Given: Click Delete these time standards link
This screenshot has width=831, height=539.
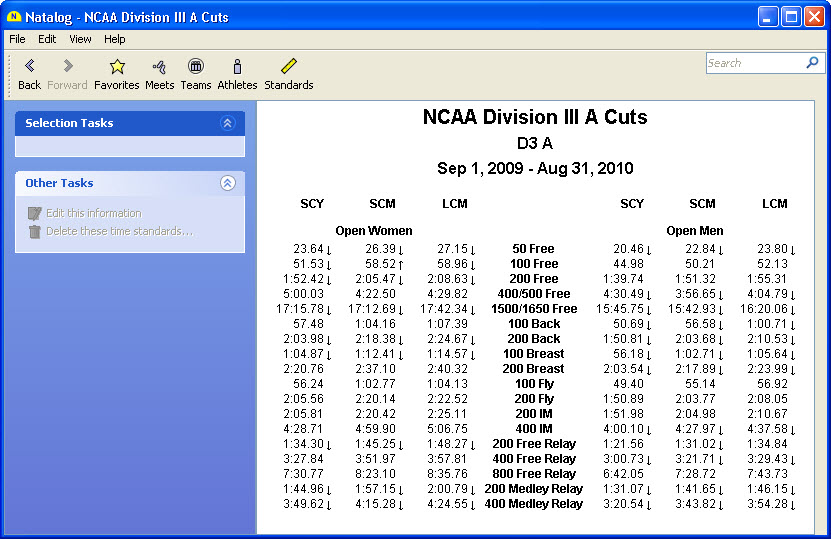Looking at the screenshot, I should [119, 231].
